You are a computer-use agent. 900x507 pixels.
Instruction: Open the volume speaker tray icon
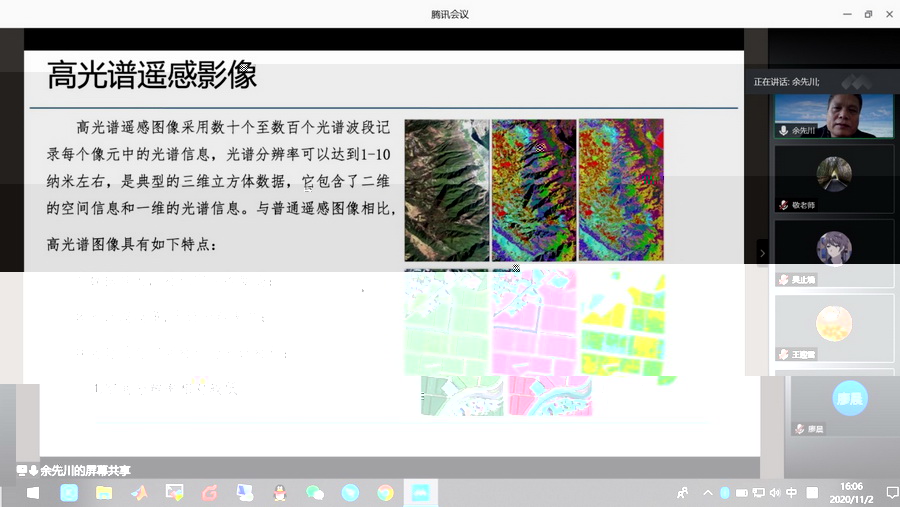tap(775, 493)
